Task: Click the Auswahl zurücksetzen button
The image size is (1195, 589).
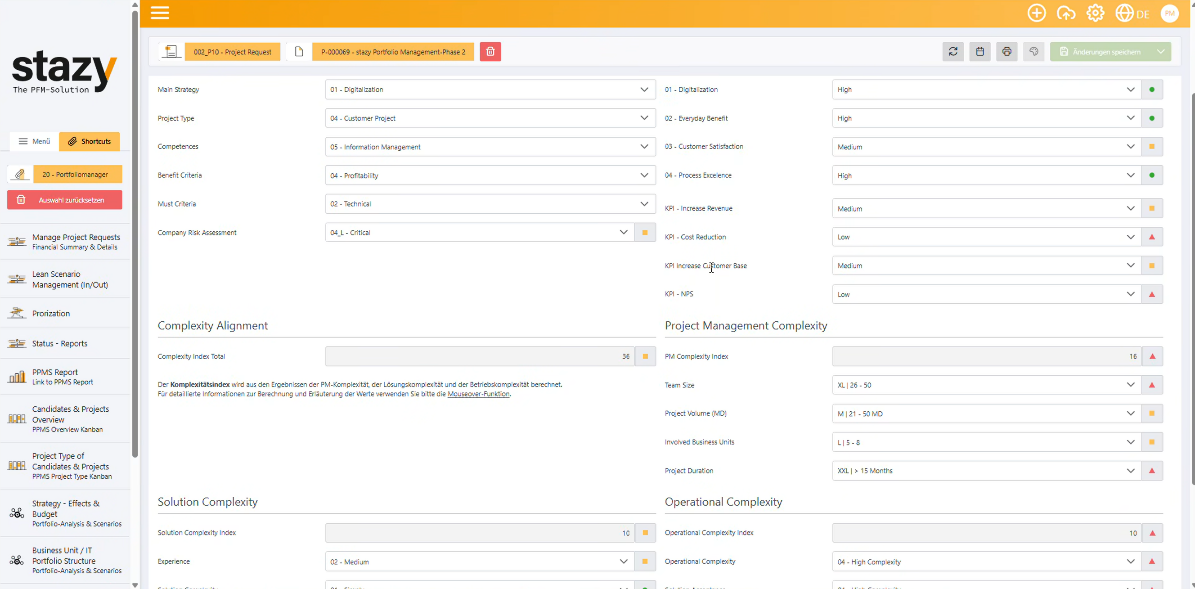Action: (x=65, y=200)
